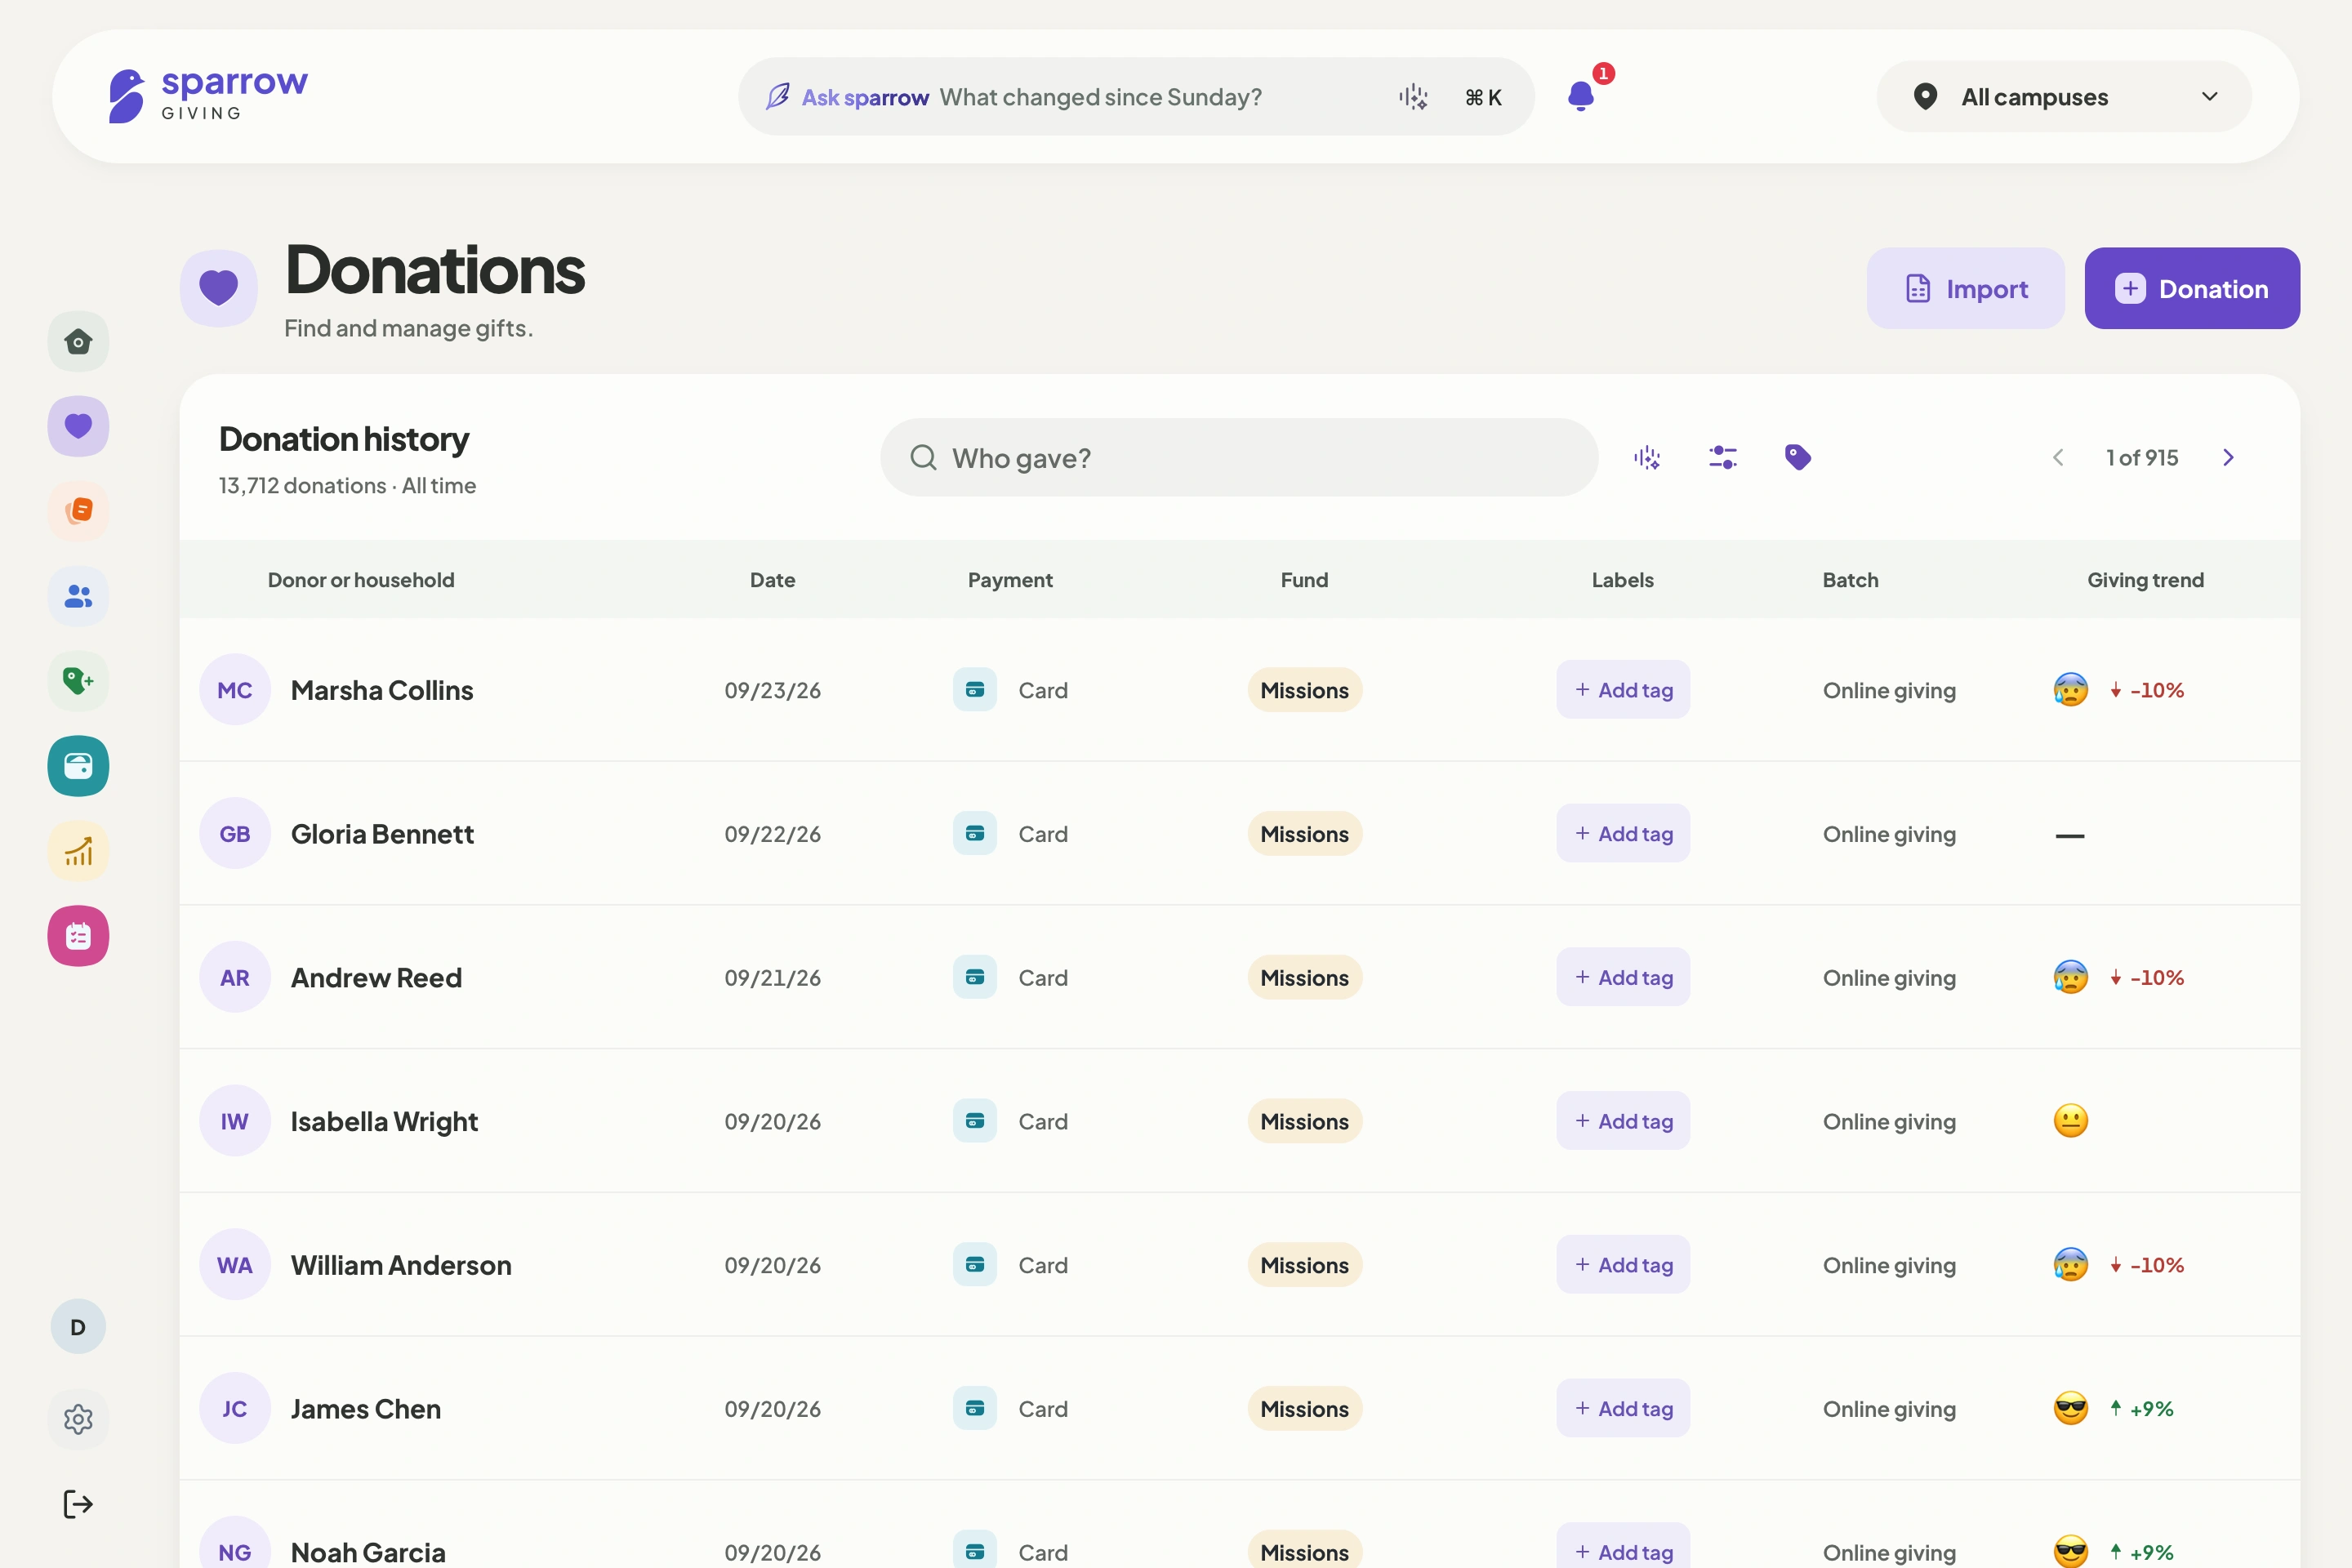Open the orange cards sidebar icon
Viewport: 2352px width, 1568px height.
pos(78,511)
